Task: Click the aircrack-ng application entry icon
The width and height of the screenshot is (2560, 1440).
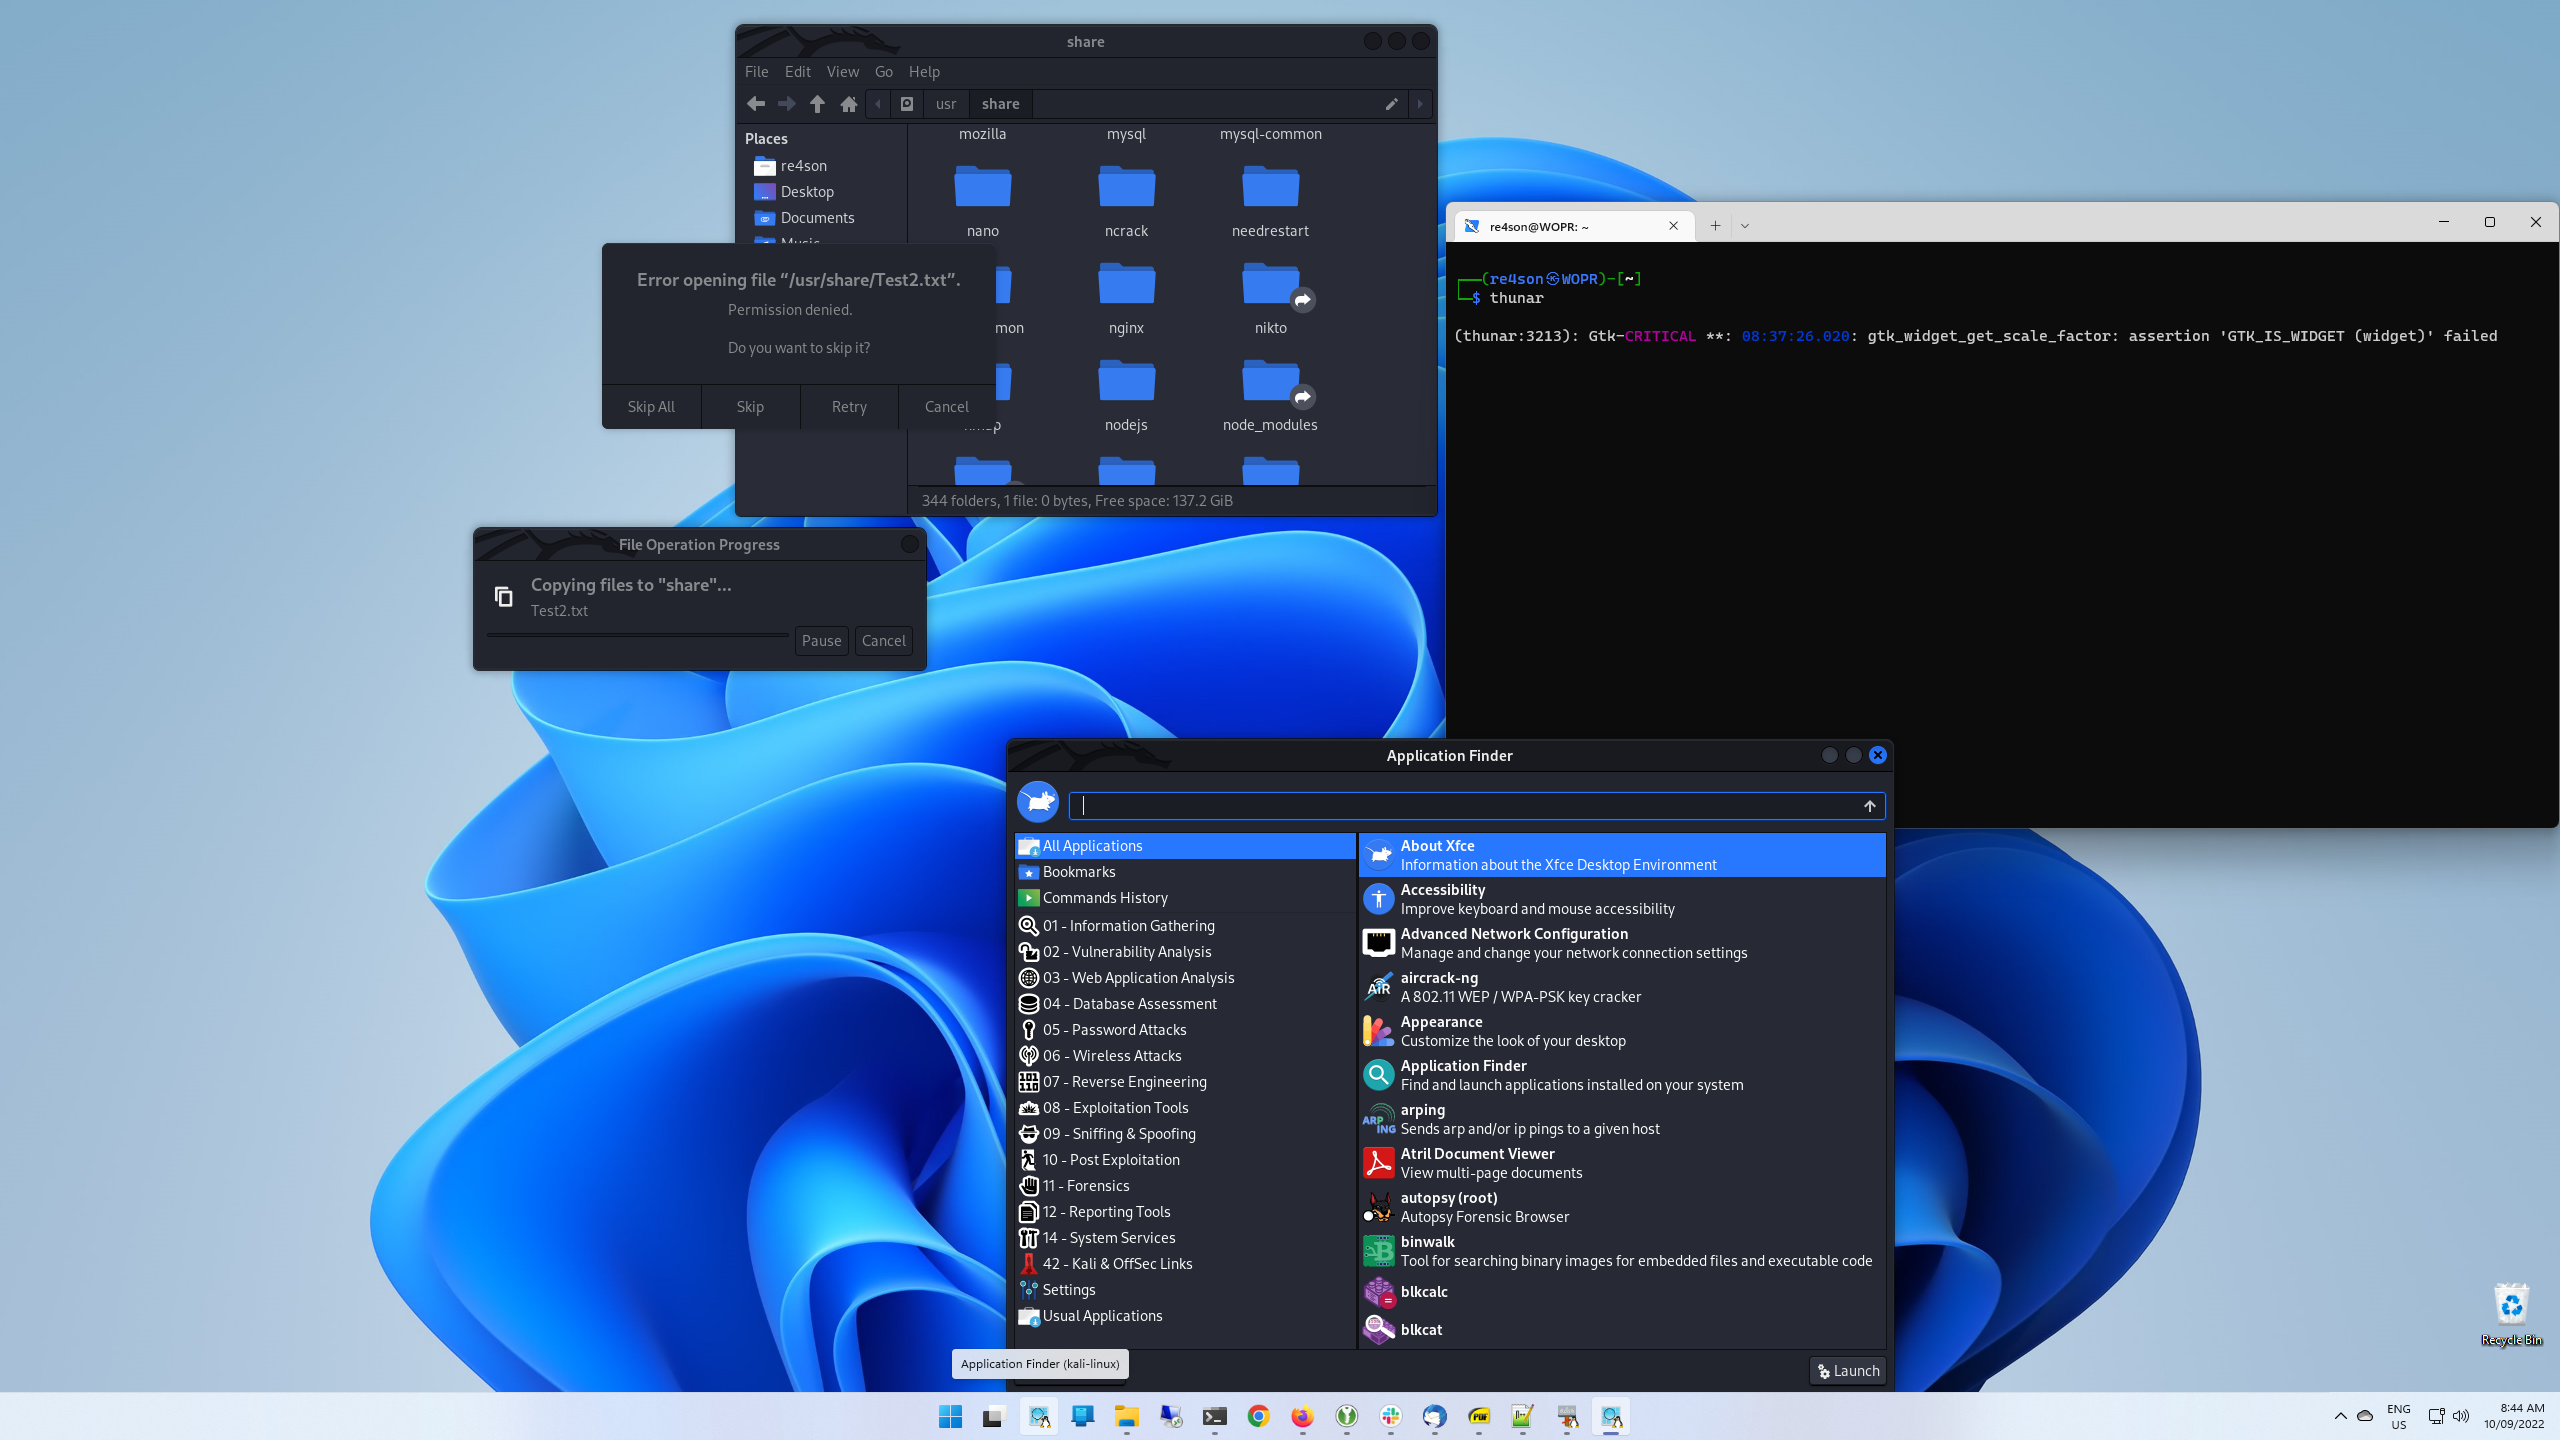Action: pyautogui.click(x=1379, y=987)
